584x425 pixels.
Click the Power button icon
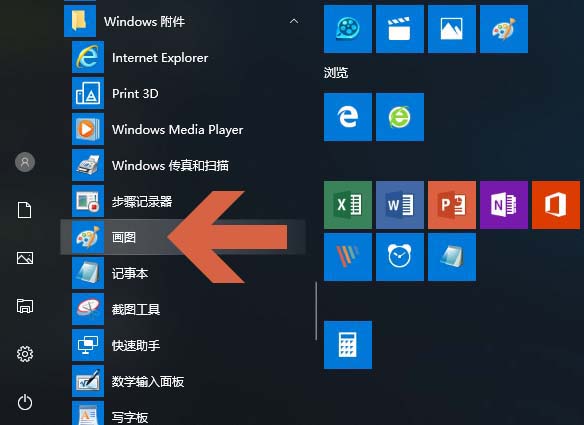(25, 402)
